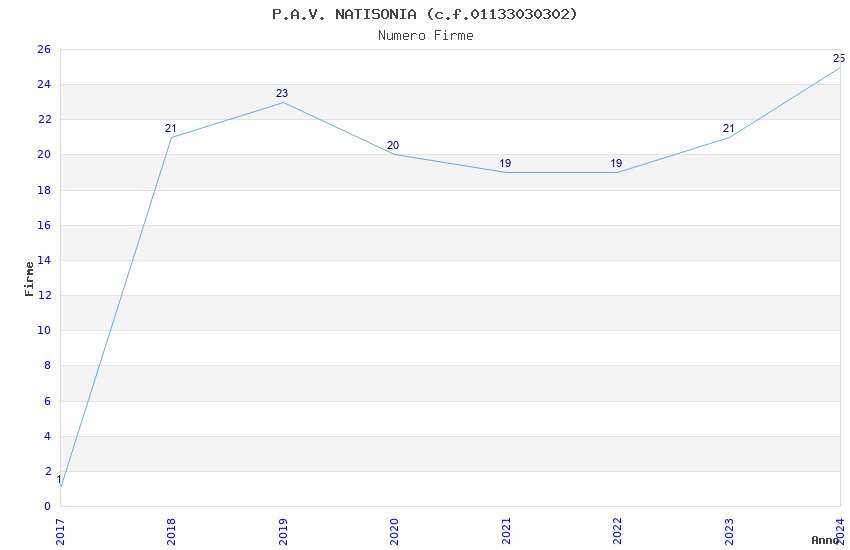Click the data label 19 above 2021
This screenshot has width=850, height=550.
(x=505, y=163)
